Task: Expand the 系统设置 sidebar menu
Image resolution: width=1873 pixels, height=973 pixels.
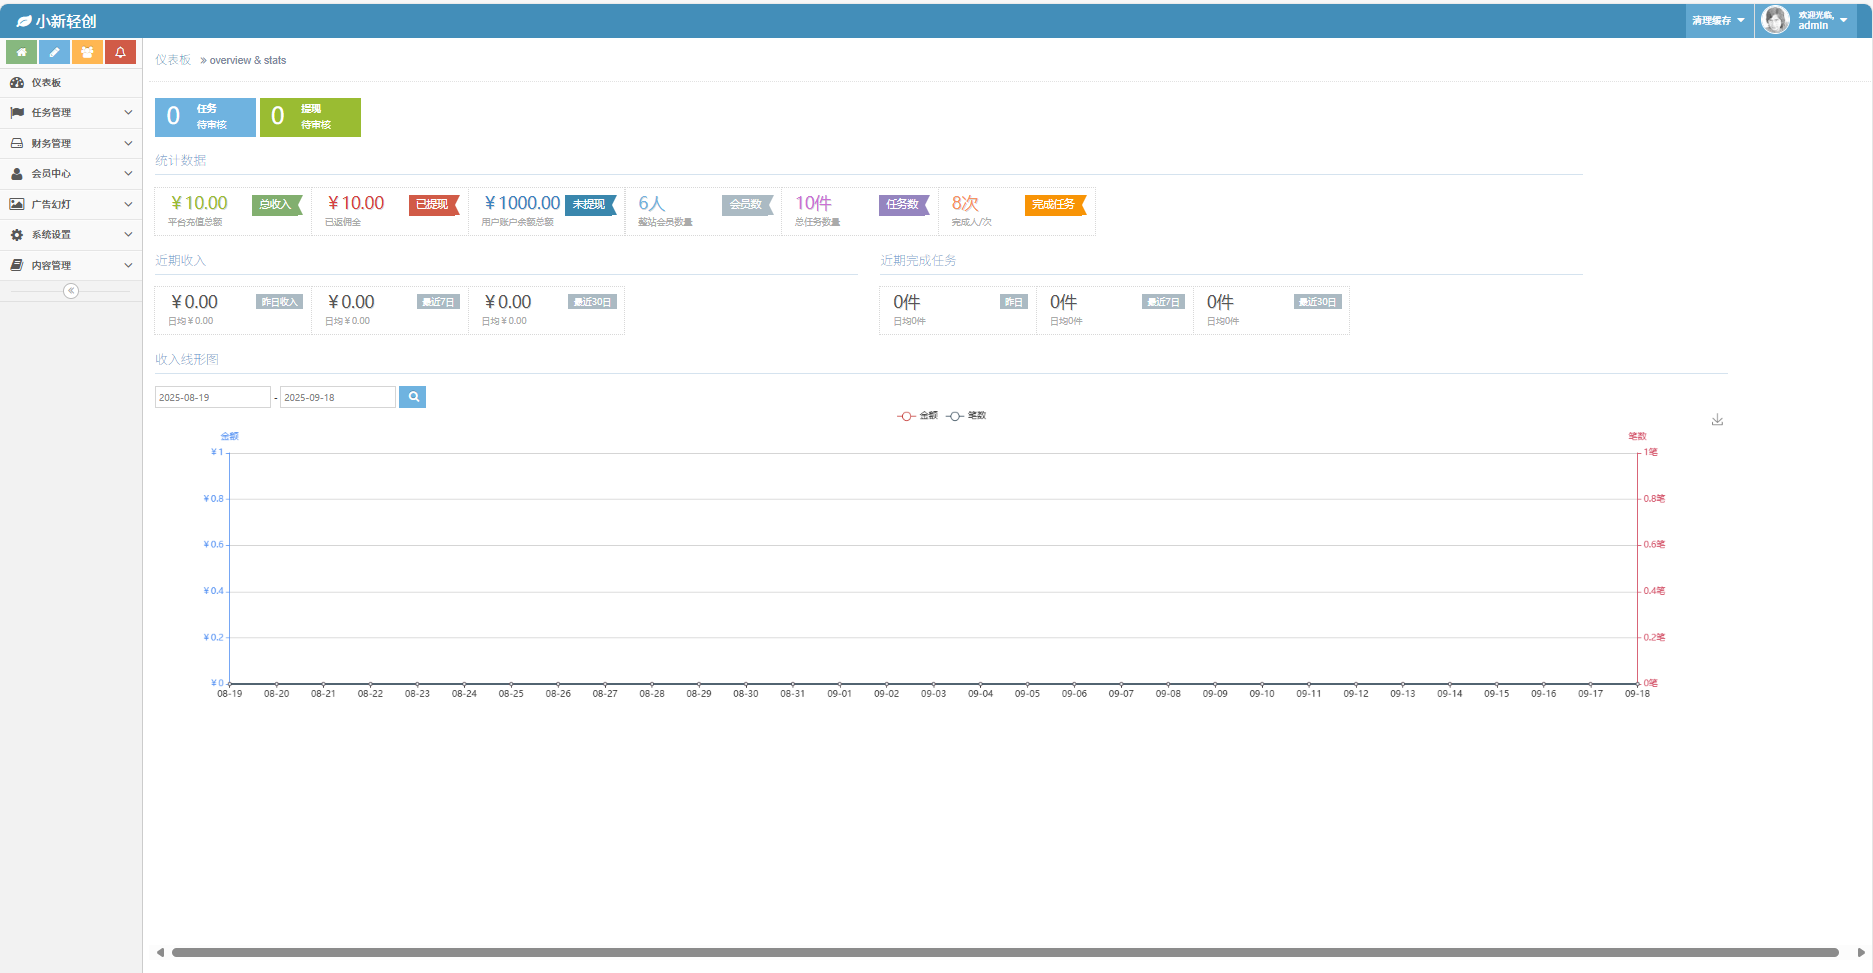Action: point(70,235)
